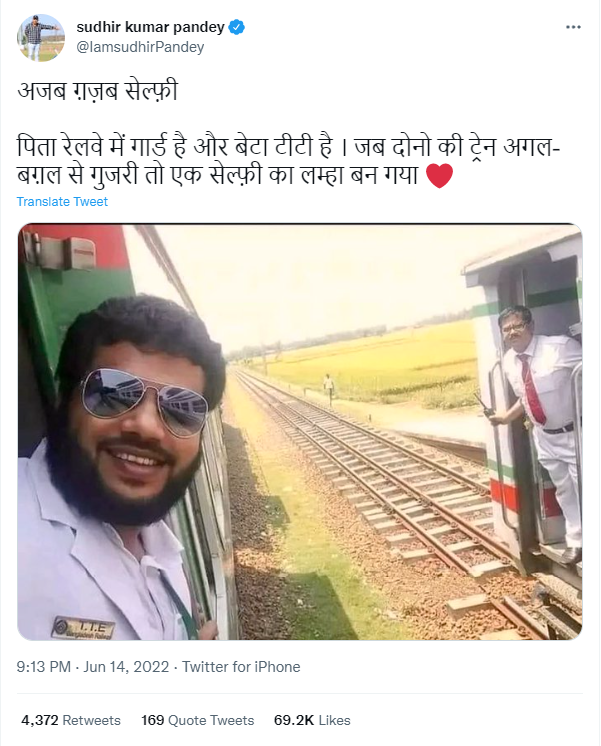
Task: Click the second paragraph of tweet text
Action: pos(290,160)
